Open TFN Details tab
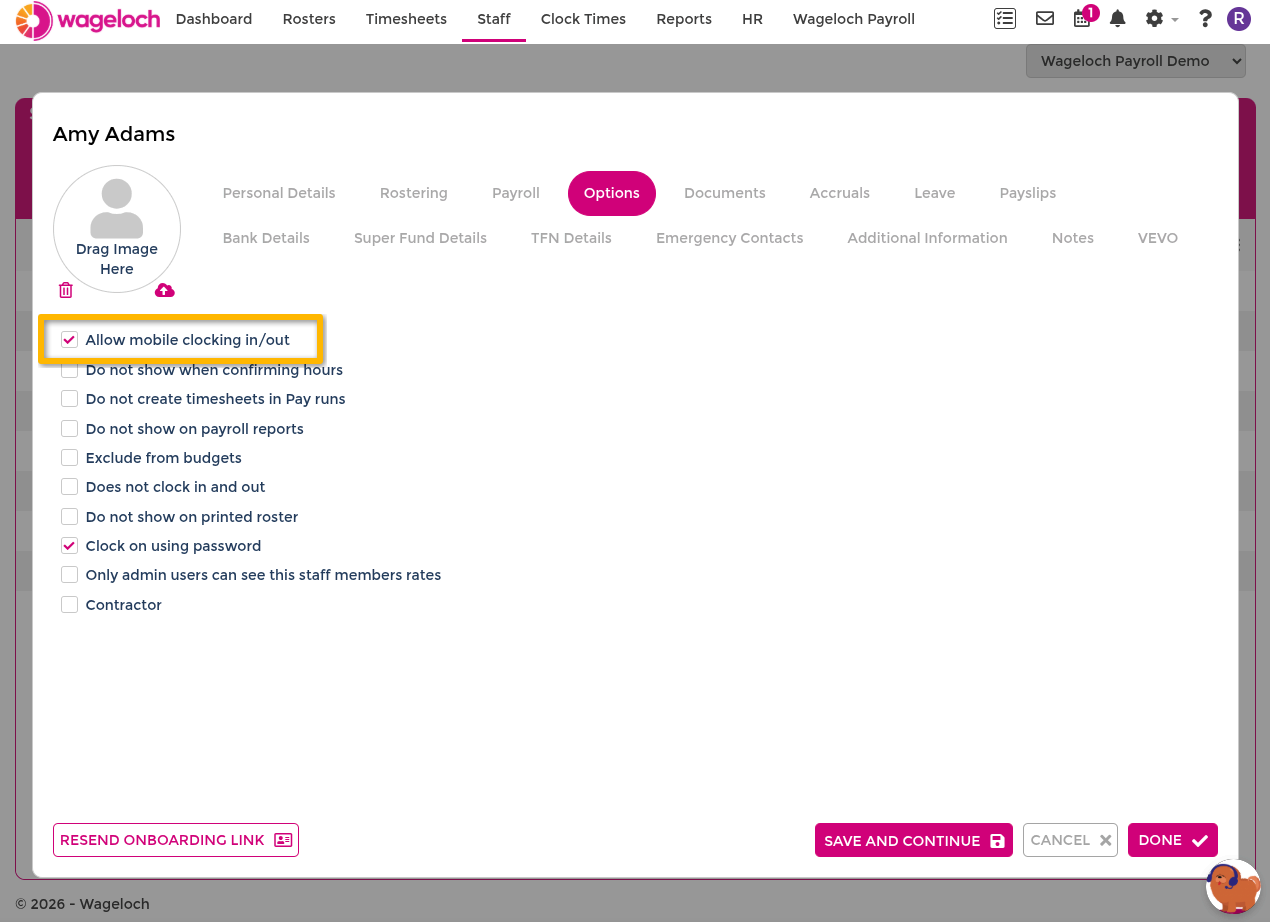This screenshot has width=1270, height=922. point(571,238)
